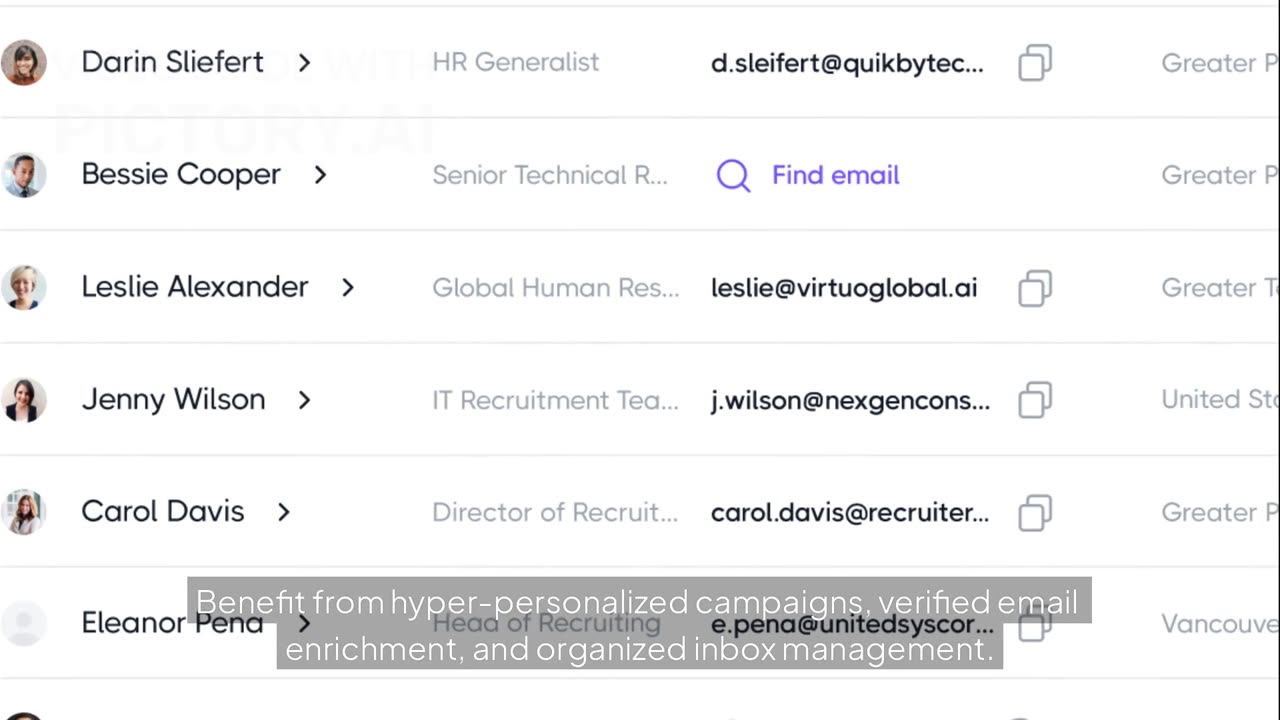Click leslie@virtuoglobal.ai email address
The width and height of the screenshot is (1280, 720).
(x=843, y=288)
